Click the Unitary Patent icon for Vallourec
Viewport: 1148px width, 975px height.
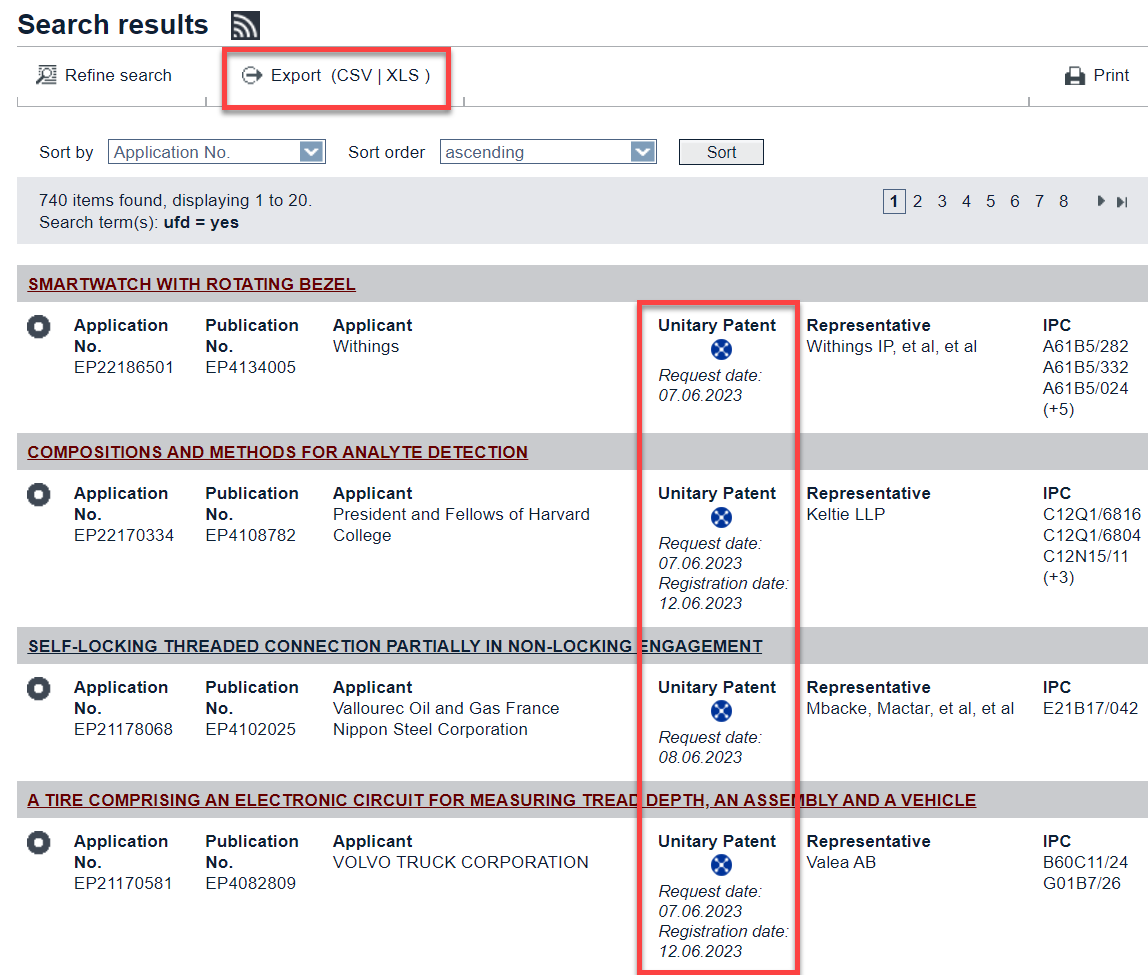(x=721, y=711)
